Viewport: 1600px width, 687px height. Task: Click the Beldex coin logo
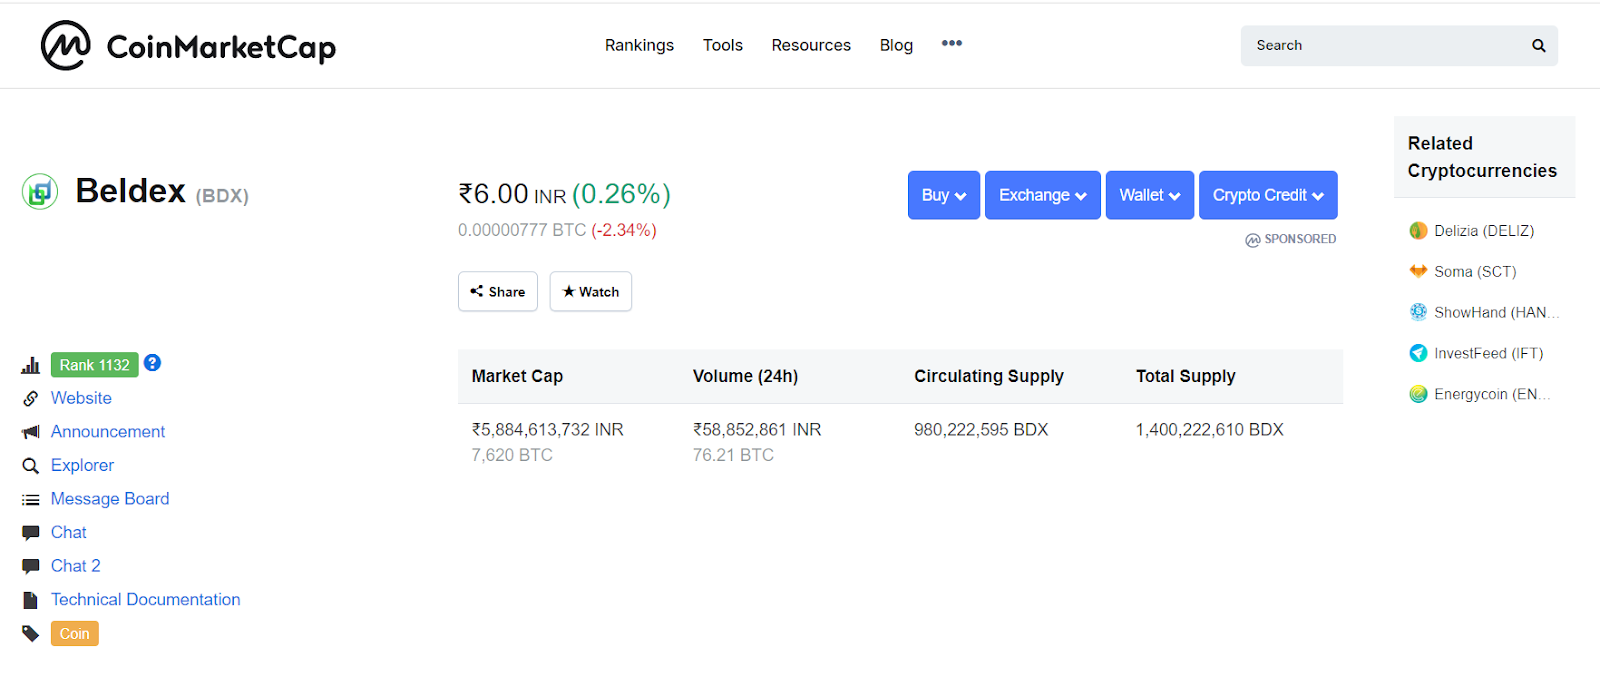40,191
